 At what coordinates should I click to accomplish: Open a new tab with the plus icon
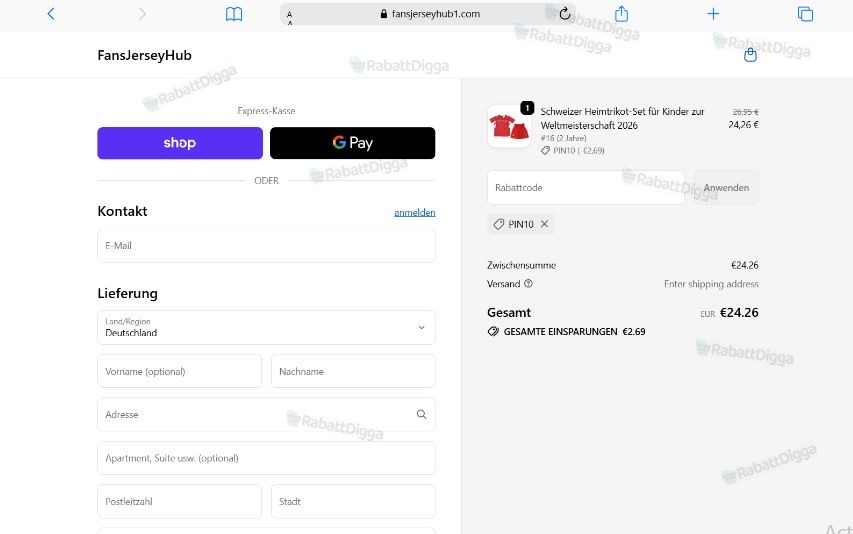coord(713,14)
